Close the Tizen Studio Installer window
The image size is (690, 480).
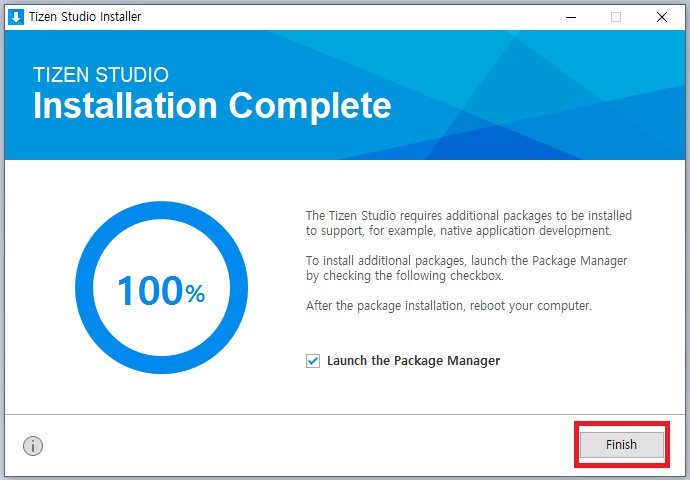[661, 17]
